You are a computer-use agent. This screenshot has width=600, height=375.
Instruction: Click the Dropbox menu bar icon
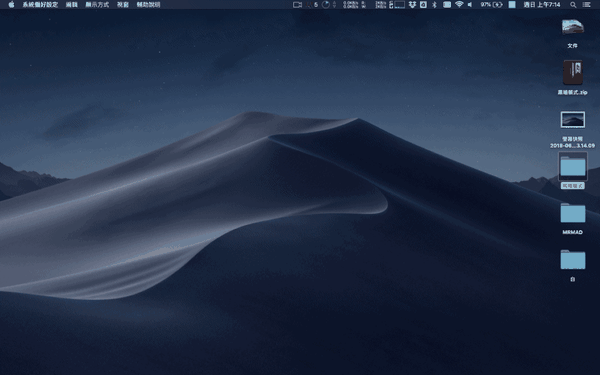[412, 5]
